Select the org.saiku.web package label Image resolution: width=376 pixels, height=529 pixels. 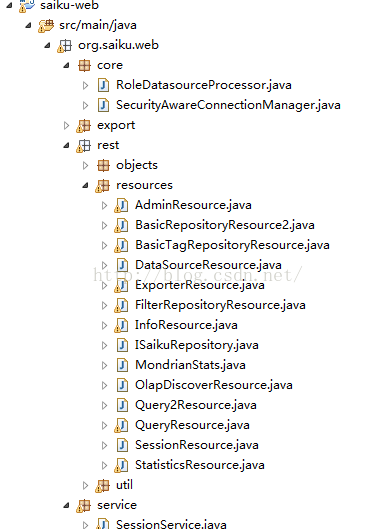(118, 45)
